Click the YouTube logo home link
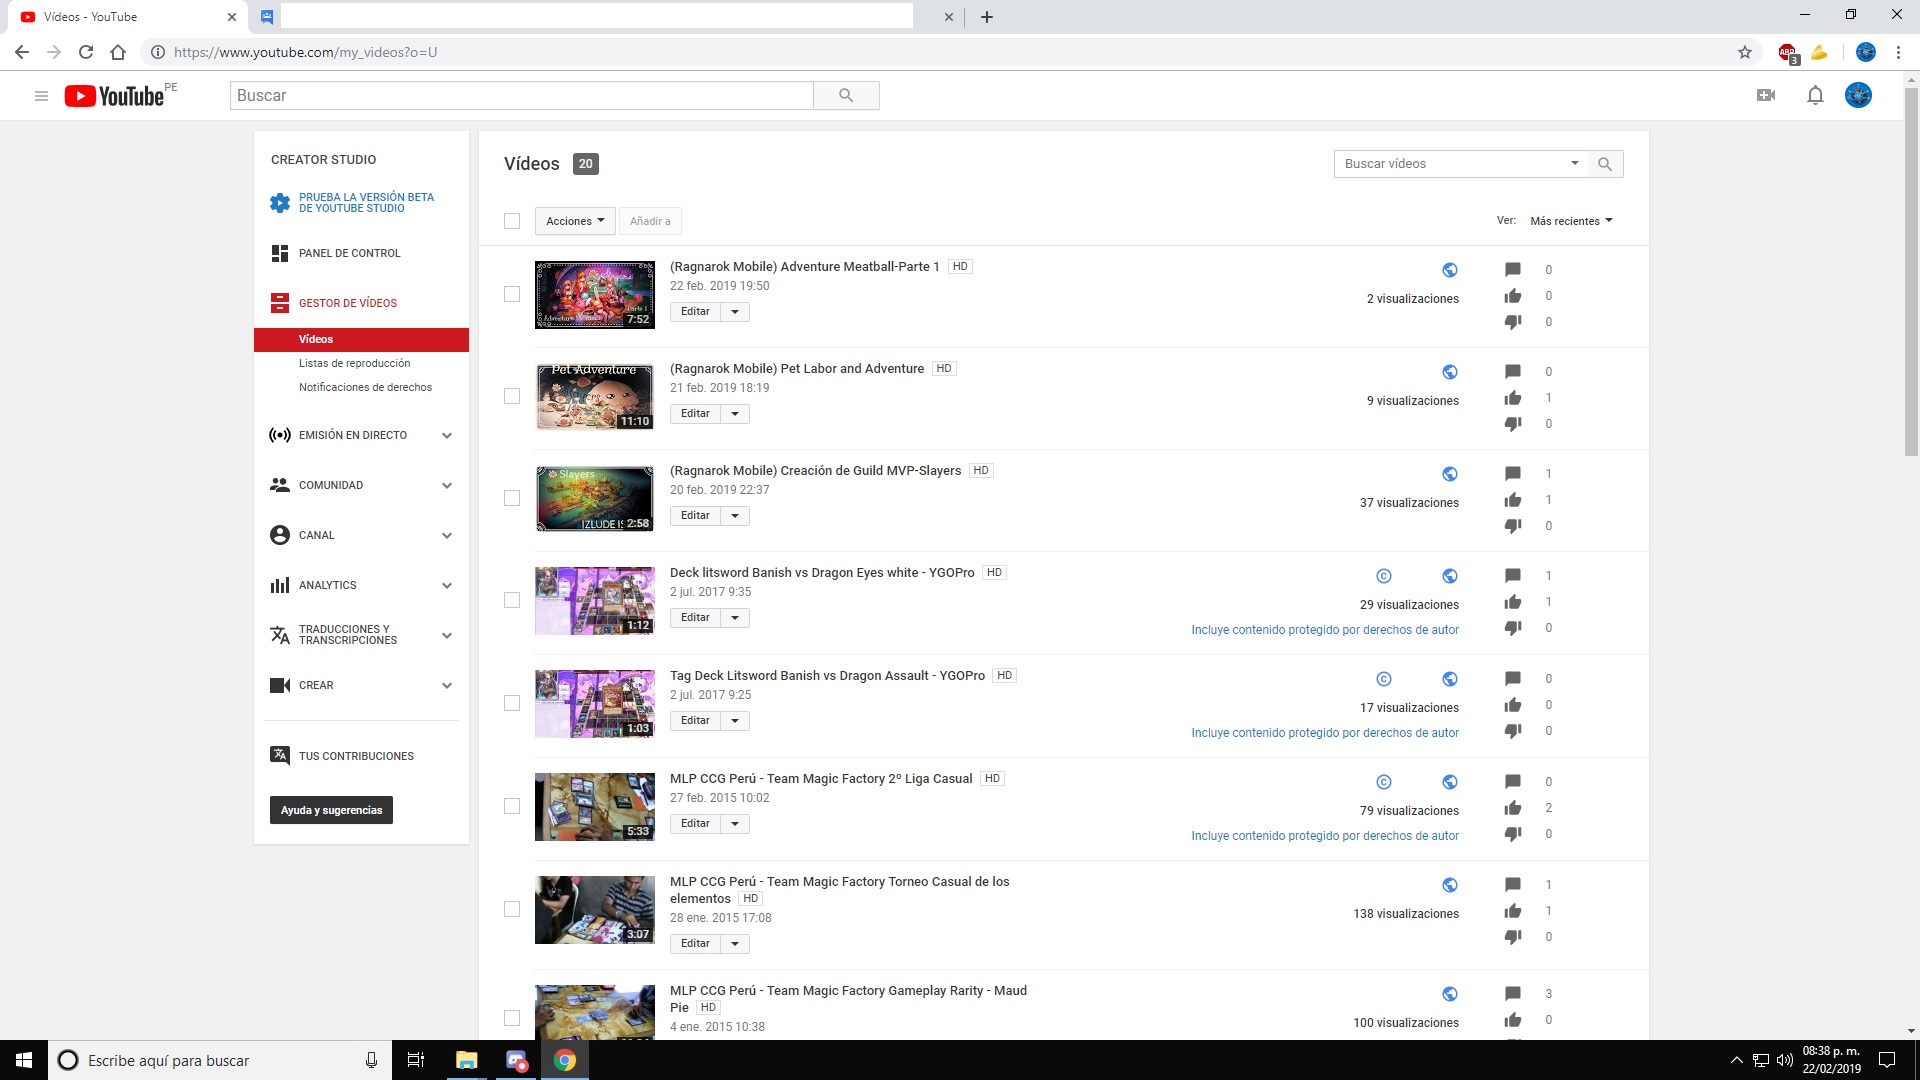Image resolution: width=1920 pixels, height=1080 pixels. [x=114, y=96]
